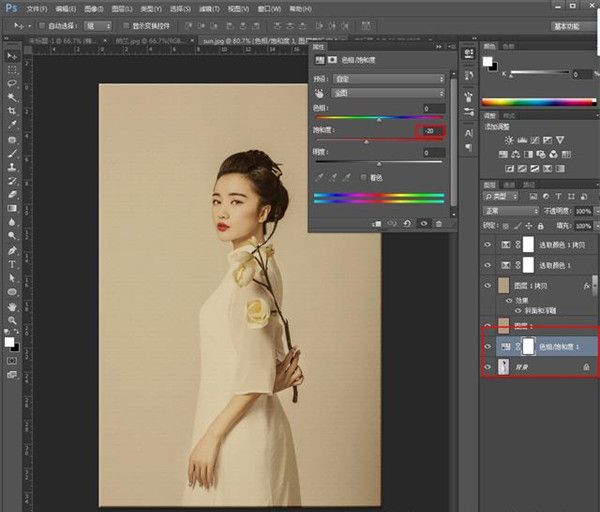Tick the 着色 colorize checkbox
600x512 pixels.
(364, 178)
